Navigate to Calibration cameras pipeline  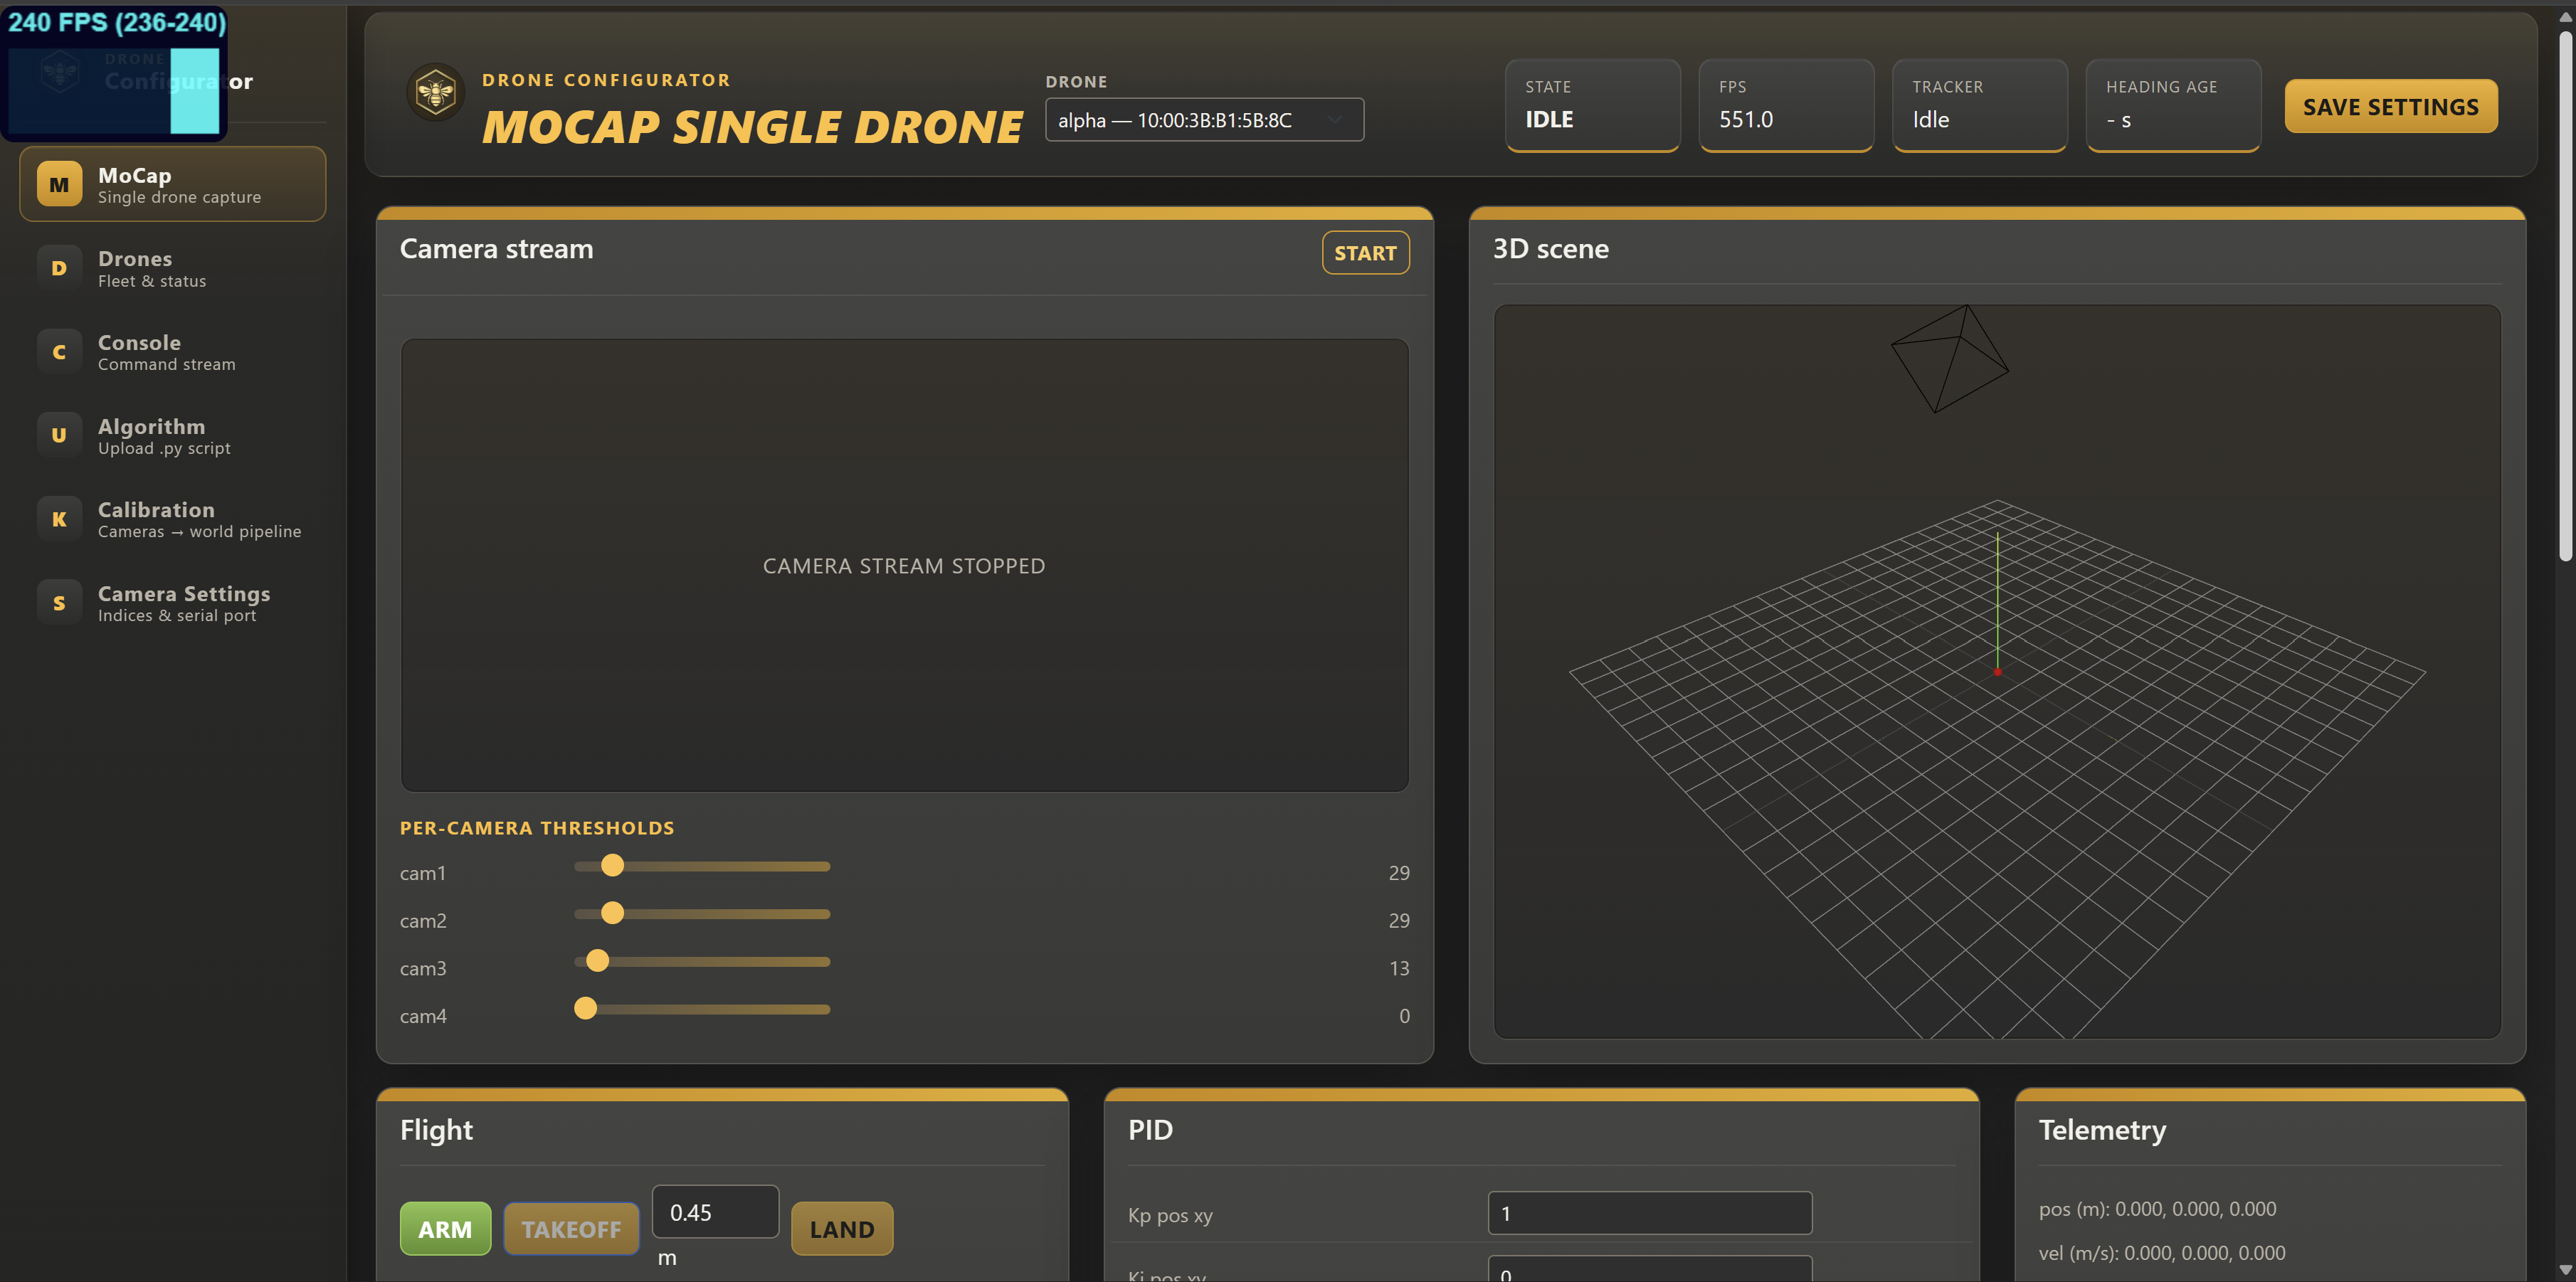click(173, 519)
